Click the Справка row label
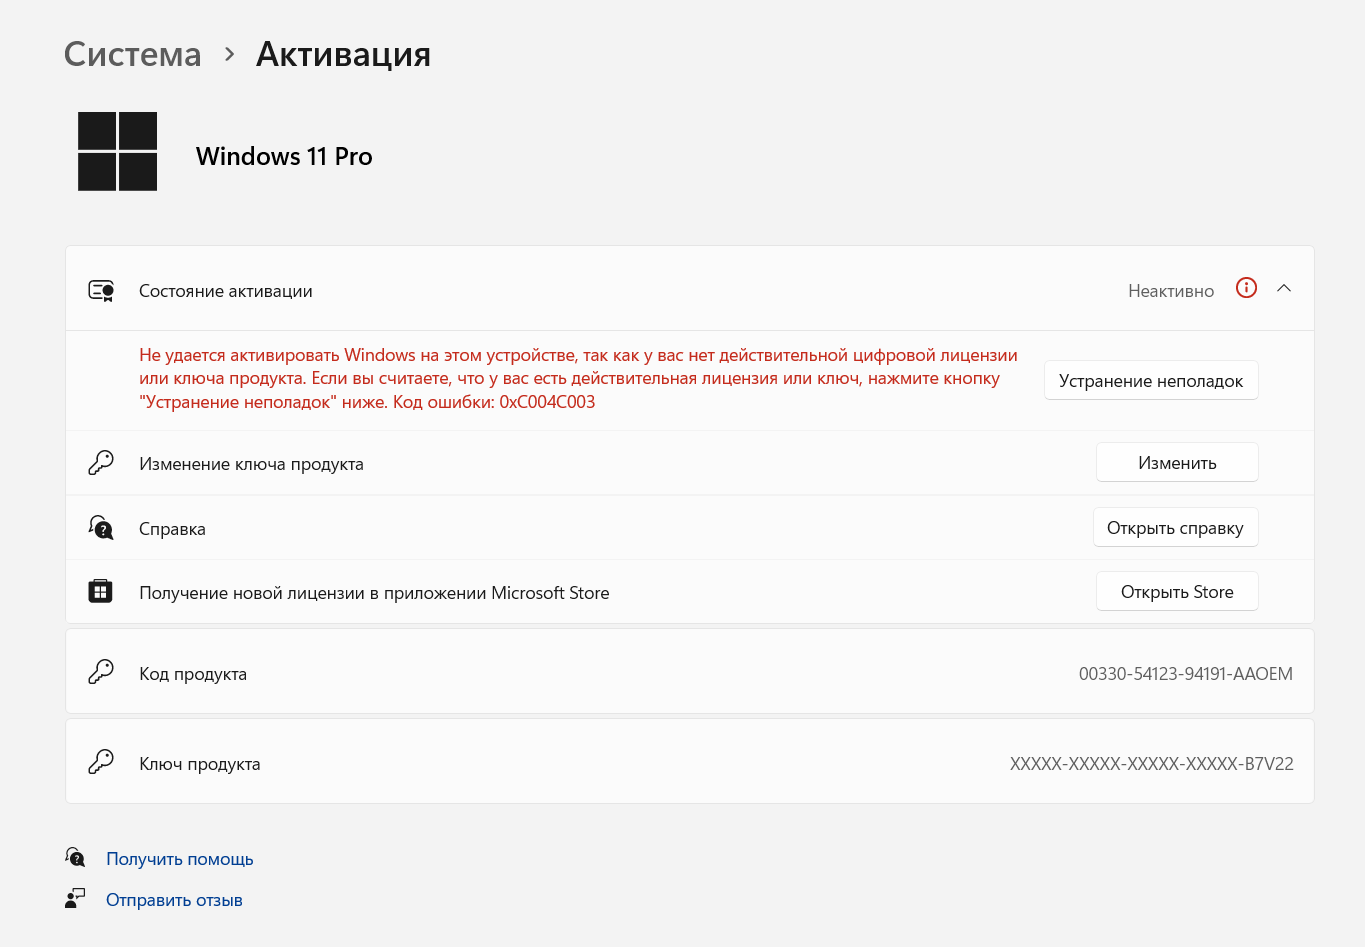 point(172,529)
